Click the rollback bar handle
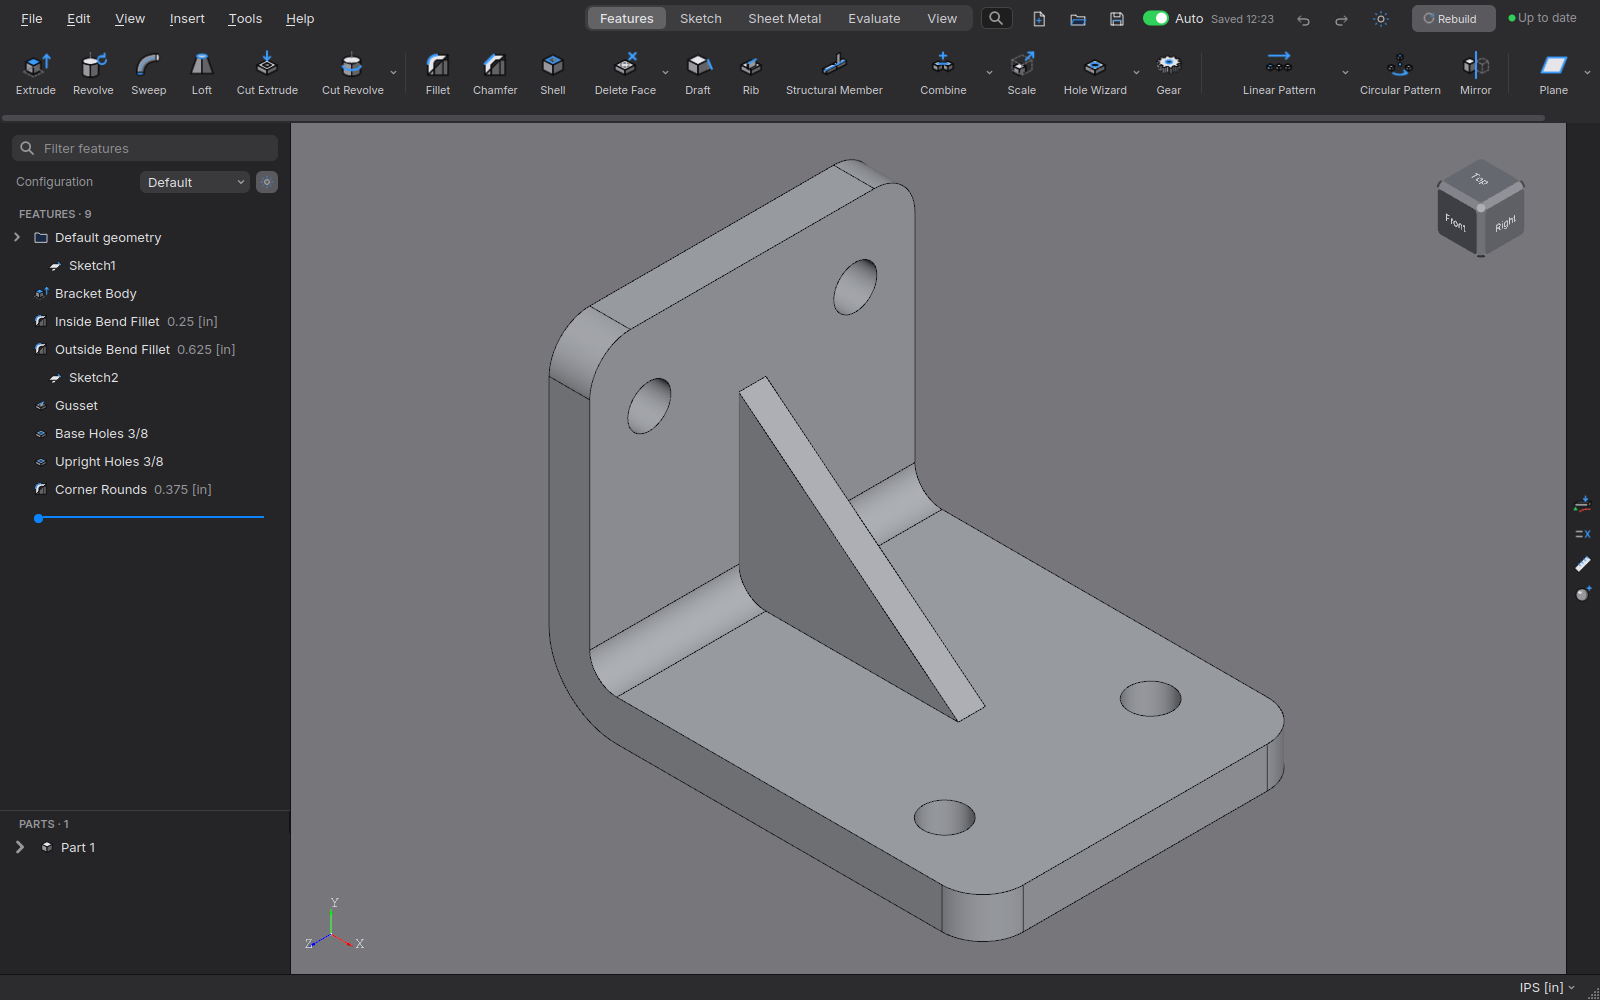This screenshot has height=1000, width=1600. [38, 518]
